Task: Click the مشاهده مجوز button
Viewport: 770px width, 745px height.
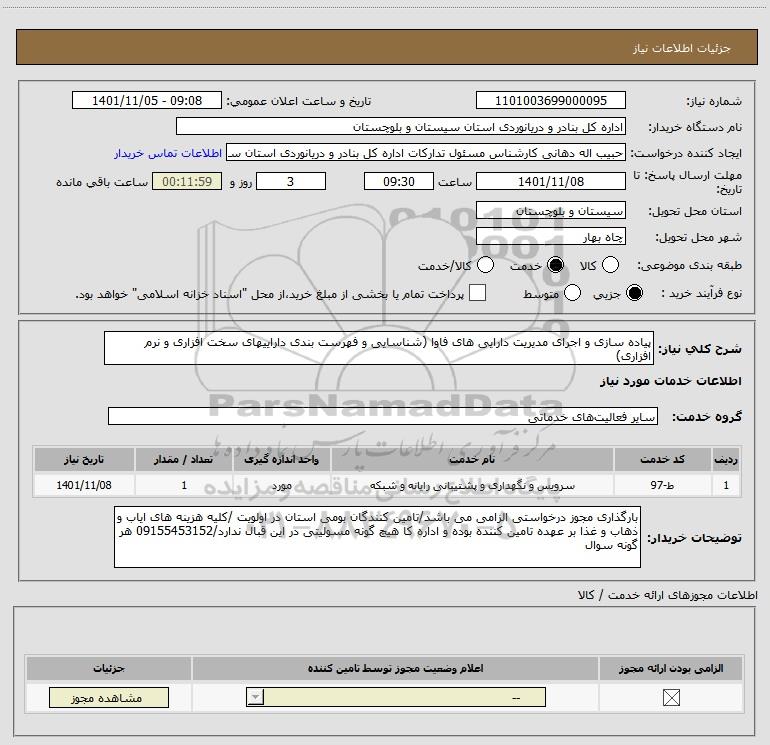Action: (109, 698)
